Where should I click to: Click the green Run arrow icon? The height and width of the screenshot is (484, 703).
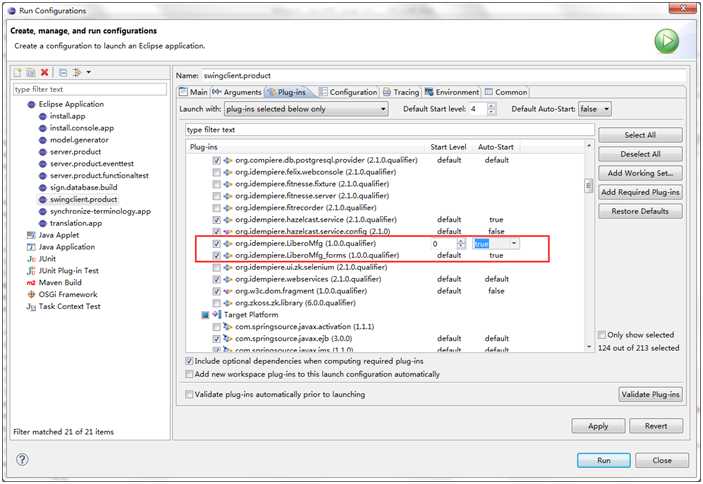[x=667, y=41]
